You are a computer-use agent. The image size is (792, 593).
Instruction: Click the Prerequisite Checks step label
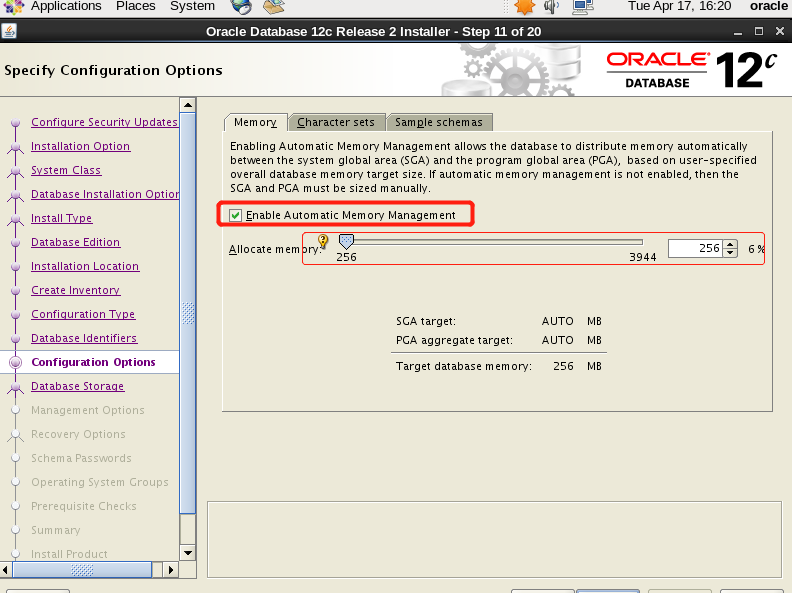tap(84, 506)
